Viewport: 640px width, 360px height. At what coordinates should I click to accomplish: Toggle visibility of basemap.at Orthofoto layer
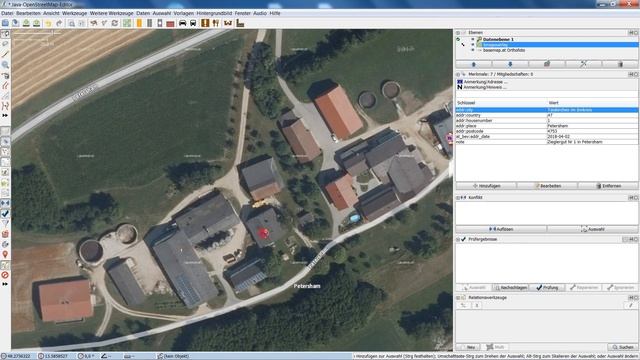(473, 50)
